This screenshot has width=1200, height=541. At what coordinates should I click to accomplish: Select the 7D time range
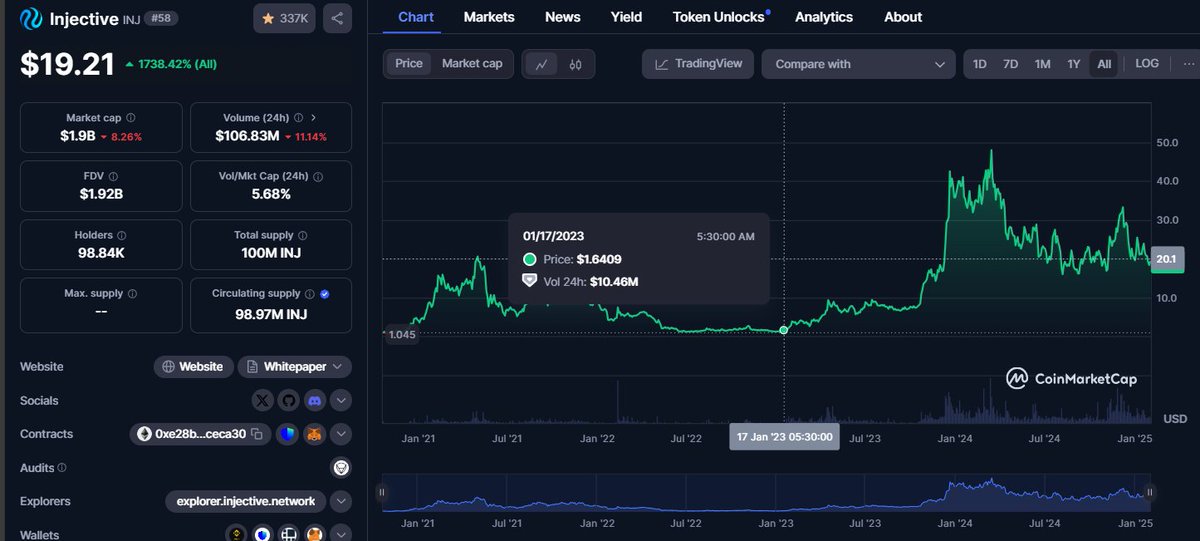[x=1011, y=64]
